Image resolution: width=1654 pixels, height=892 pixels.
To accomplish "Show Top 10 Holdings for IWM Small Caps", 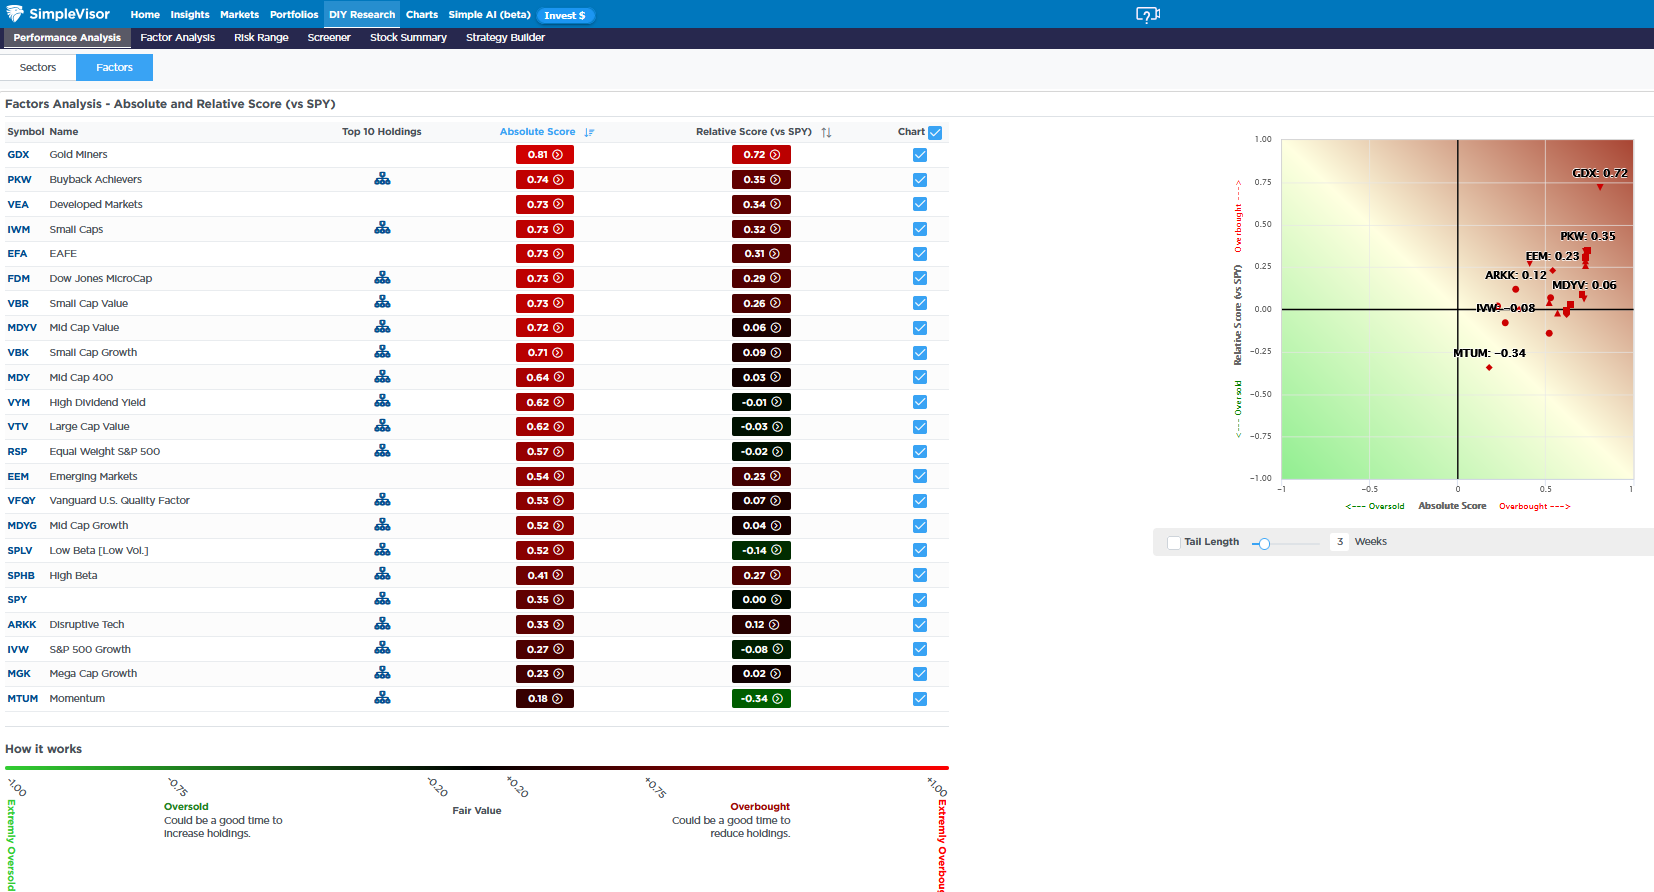I will 382,229.
